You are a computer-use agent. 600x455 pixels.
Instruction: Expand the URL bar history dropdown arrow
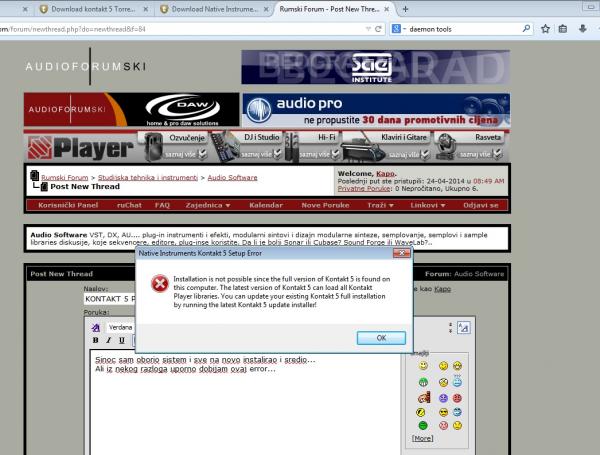coord(368,29)
